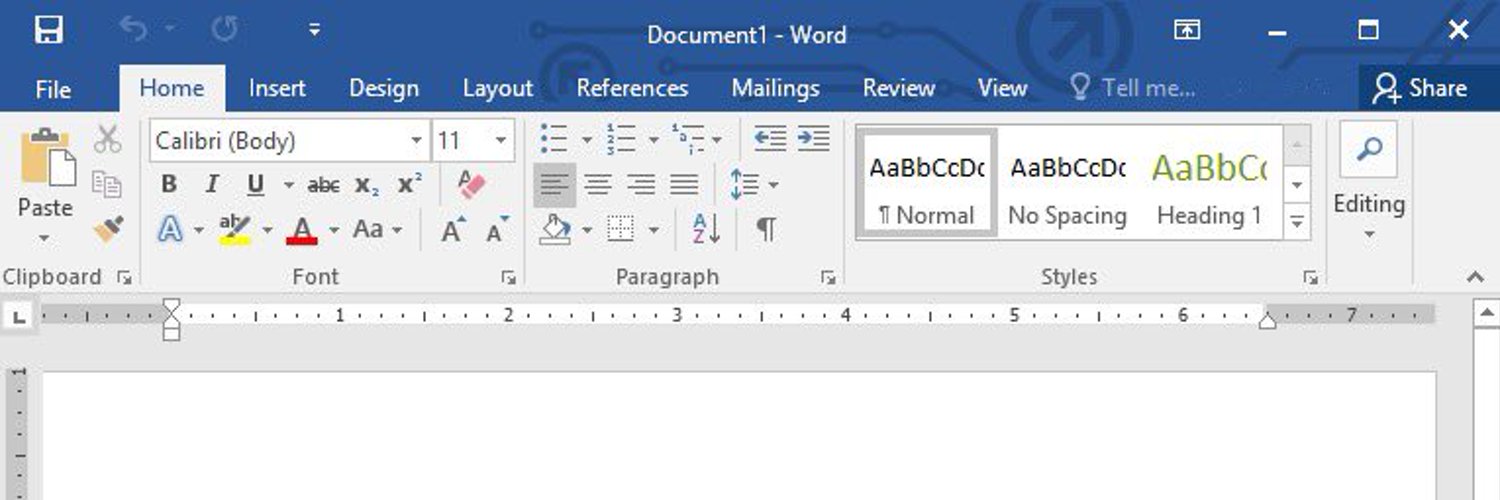Open font color dropdown arrow
1500x500 pixels.
coord(334,231)
